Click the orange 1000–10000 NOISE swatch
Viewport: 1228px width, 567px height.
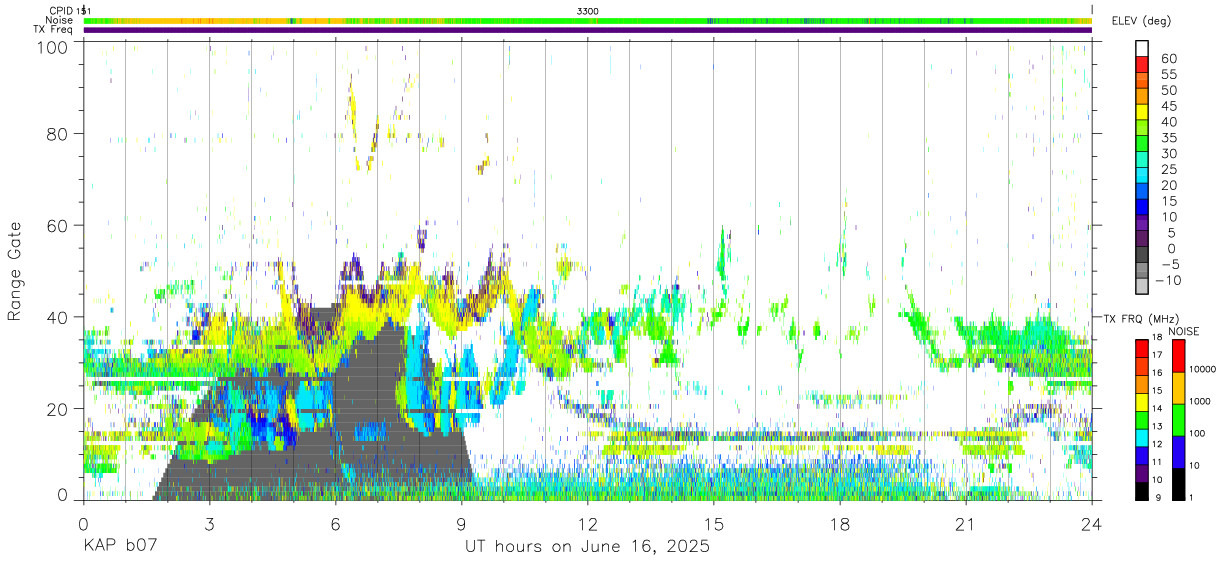coord(1178,387)
